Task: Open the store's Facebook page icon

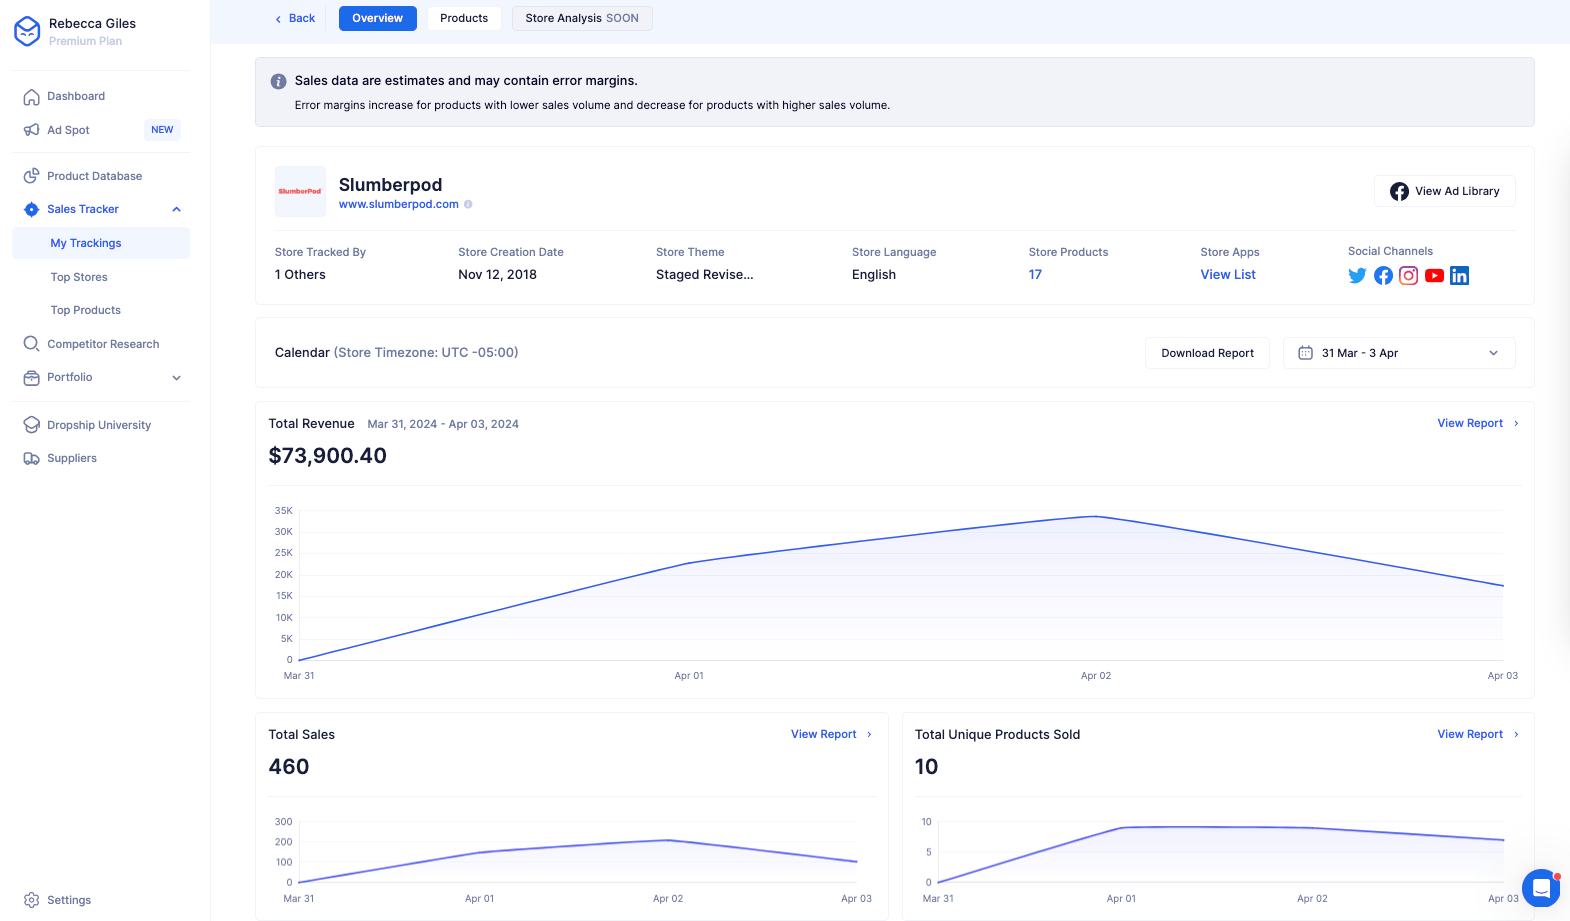Action: click(x=1383, y=276)
